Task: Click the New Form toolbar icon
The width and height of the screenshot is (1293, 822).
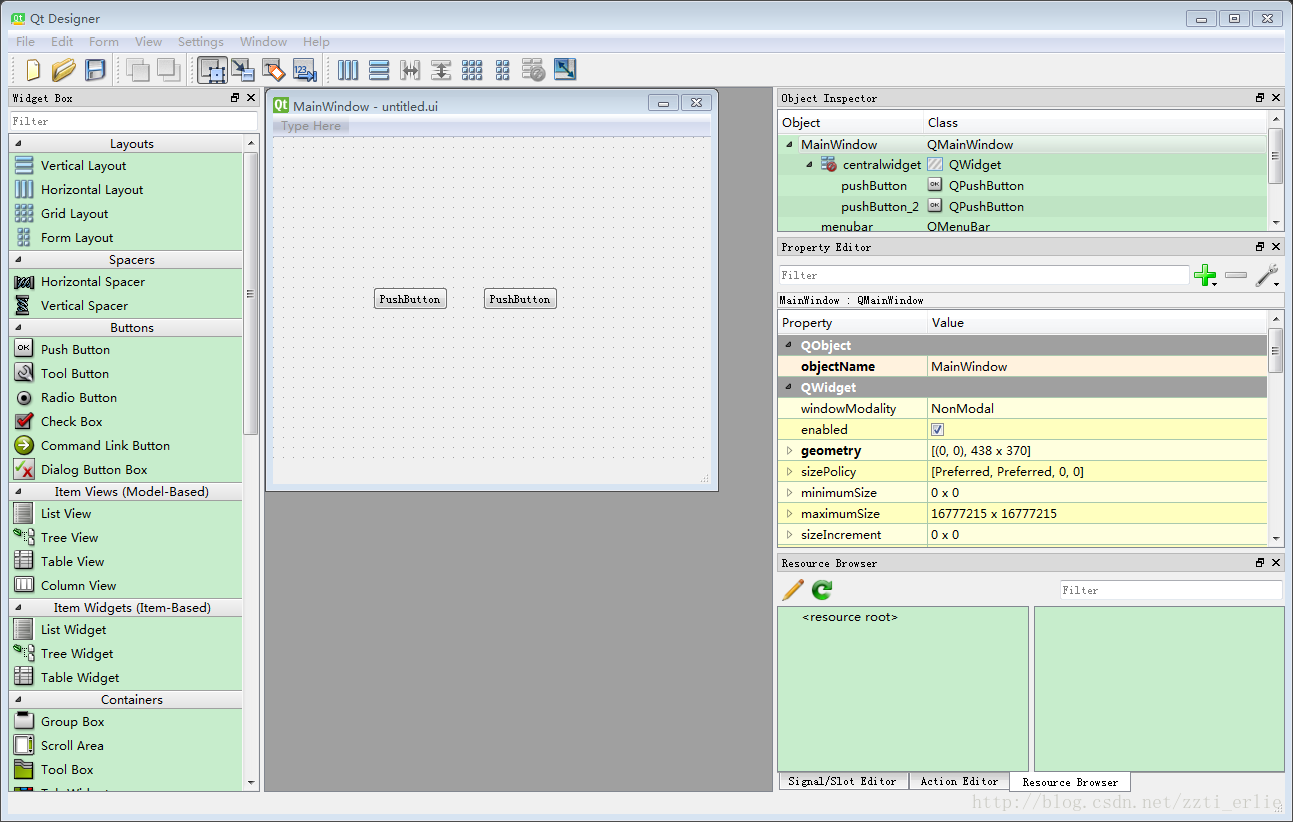Action: click(33, 70)
